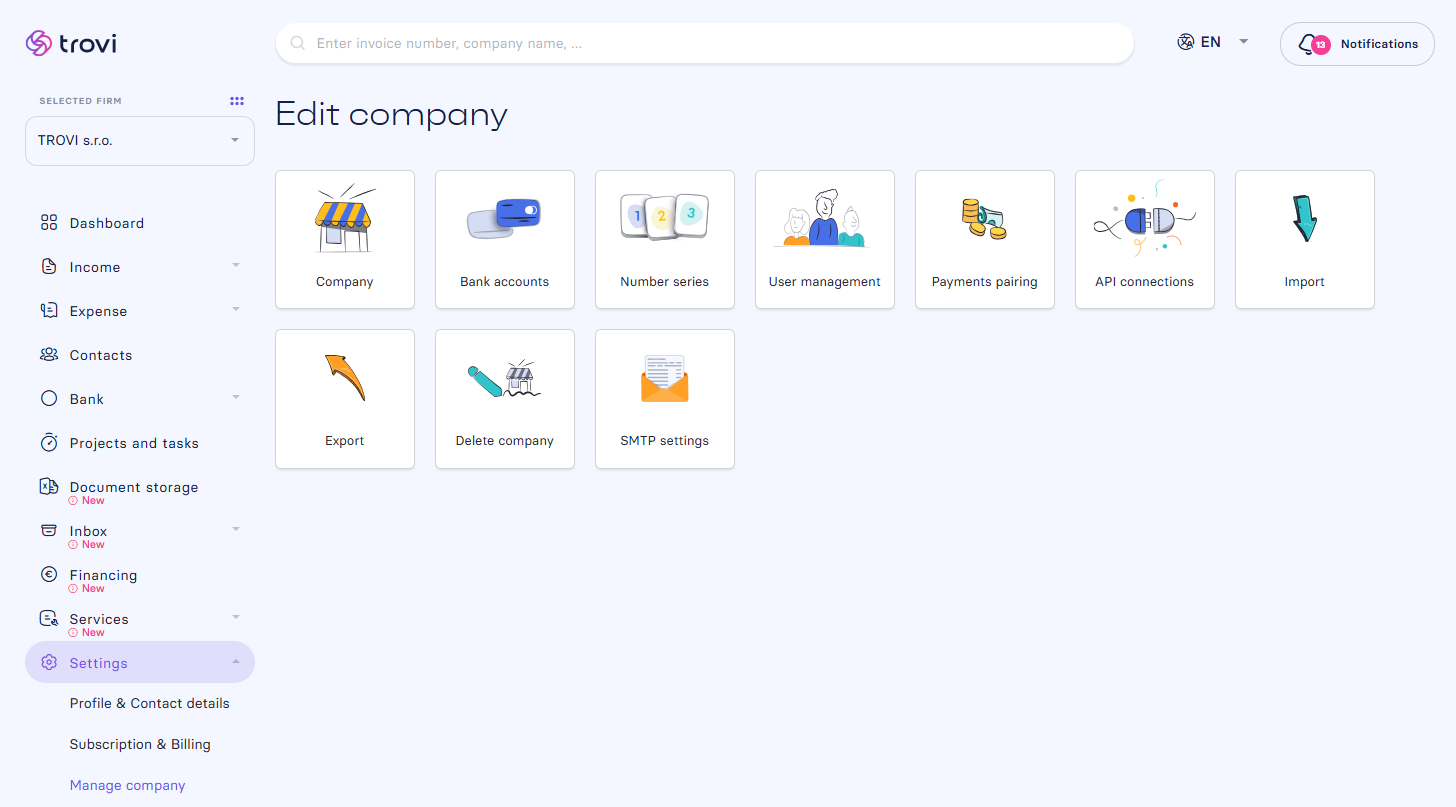Open the API connections plug tile

click(1145, 239)
